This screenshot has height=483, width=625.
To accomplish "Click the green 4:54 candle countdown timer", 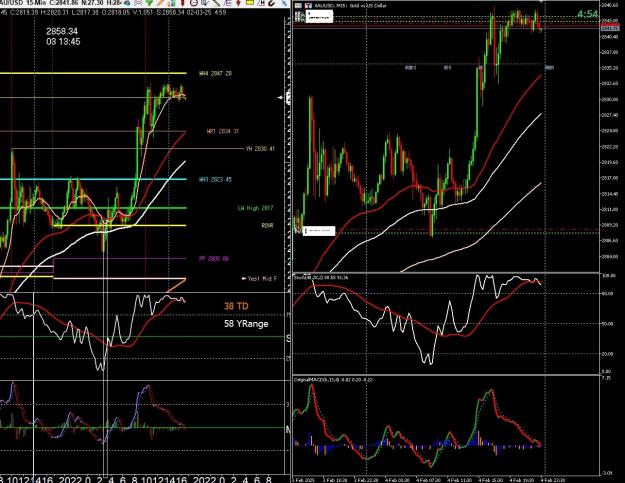I will tap(588, 14).
